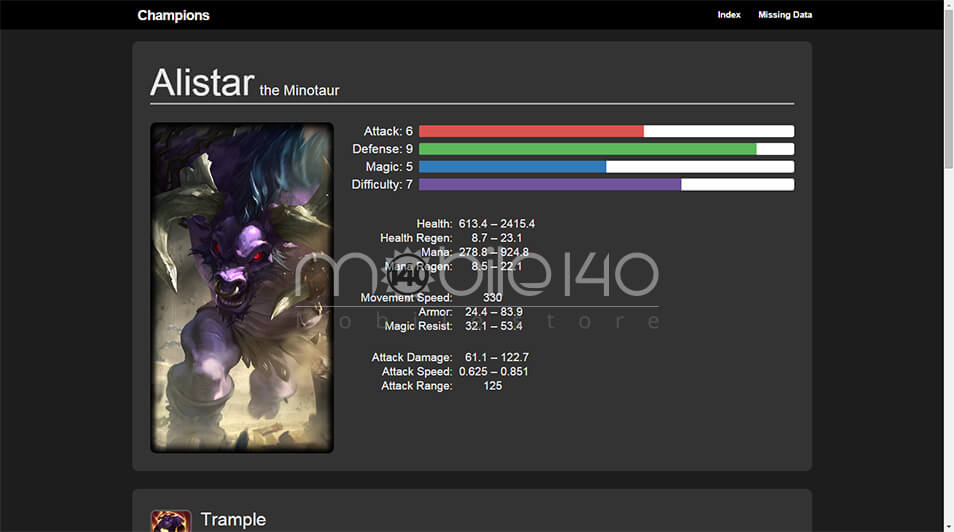Open the Missing Data page
The height and width of the screenshot is (532, 954).
(785, 15)
